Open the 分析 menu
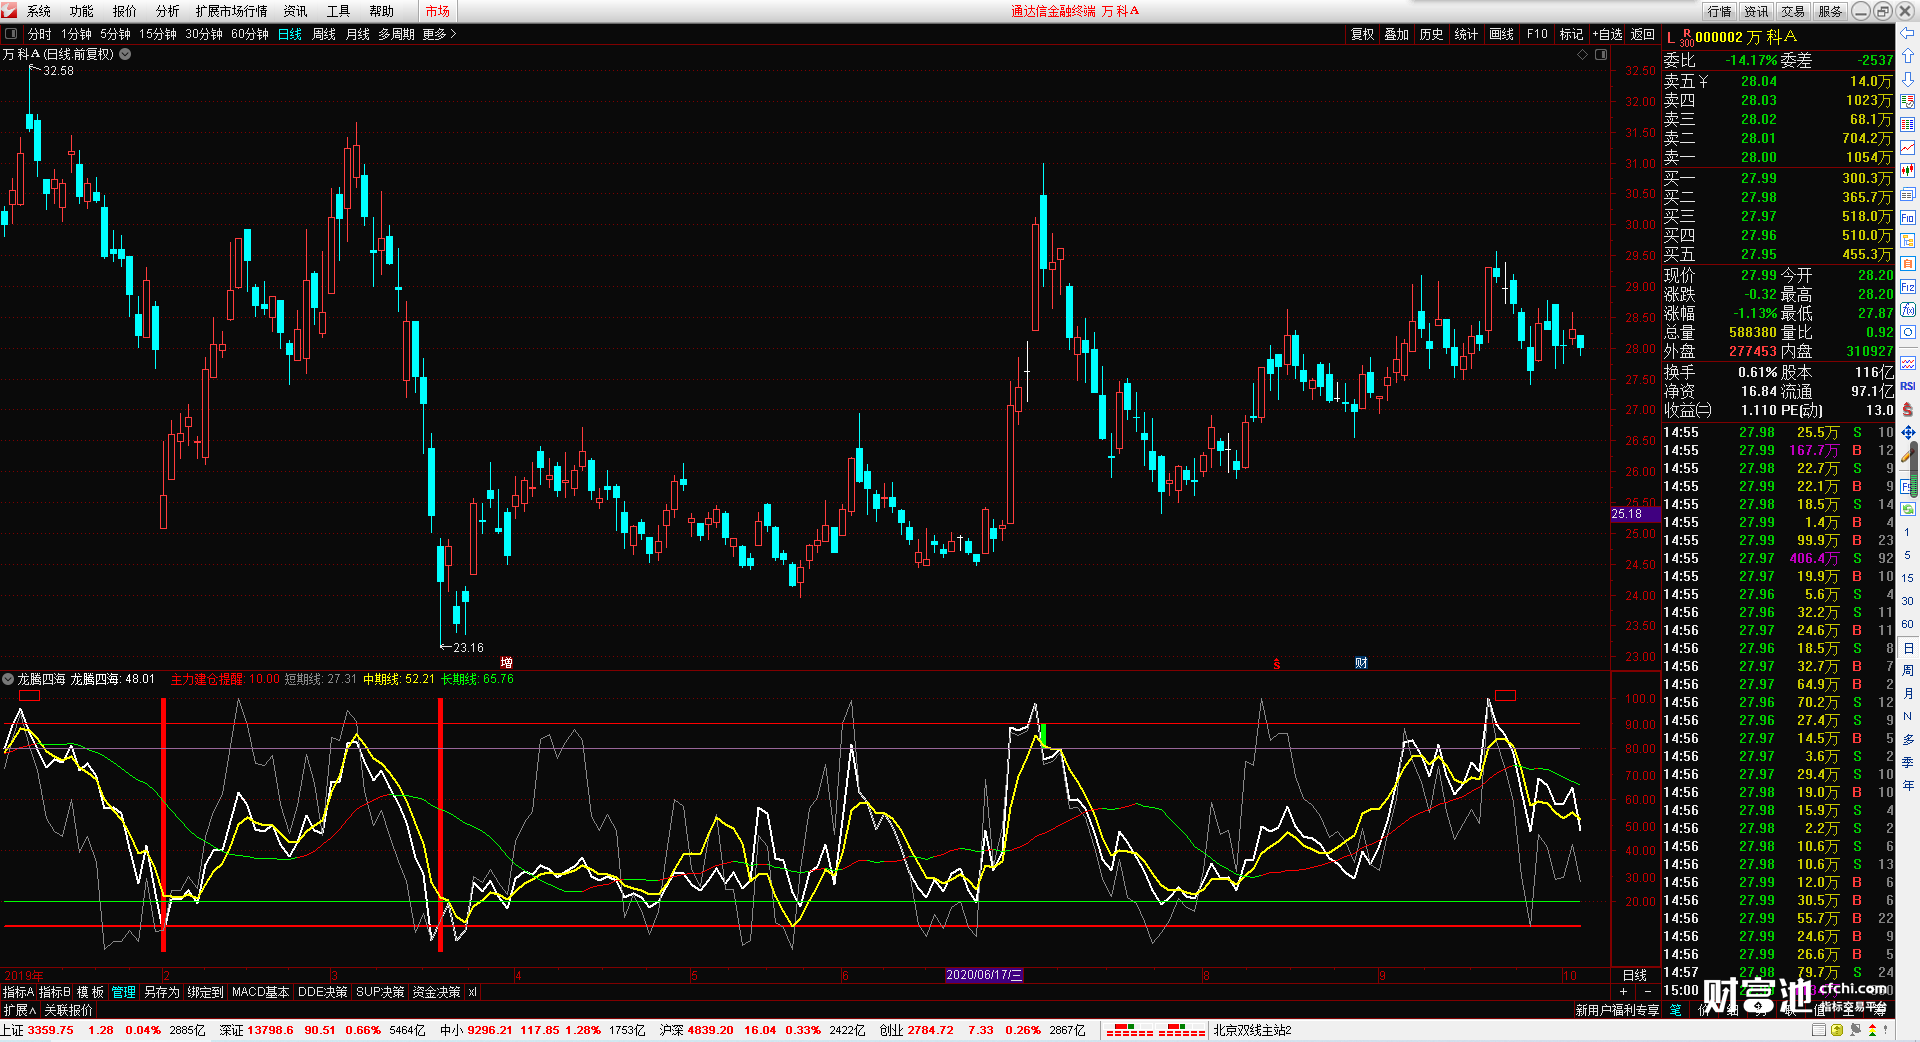This screenshot has height=1042, width=1920. tap(168, 11)
